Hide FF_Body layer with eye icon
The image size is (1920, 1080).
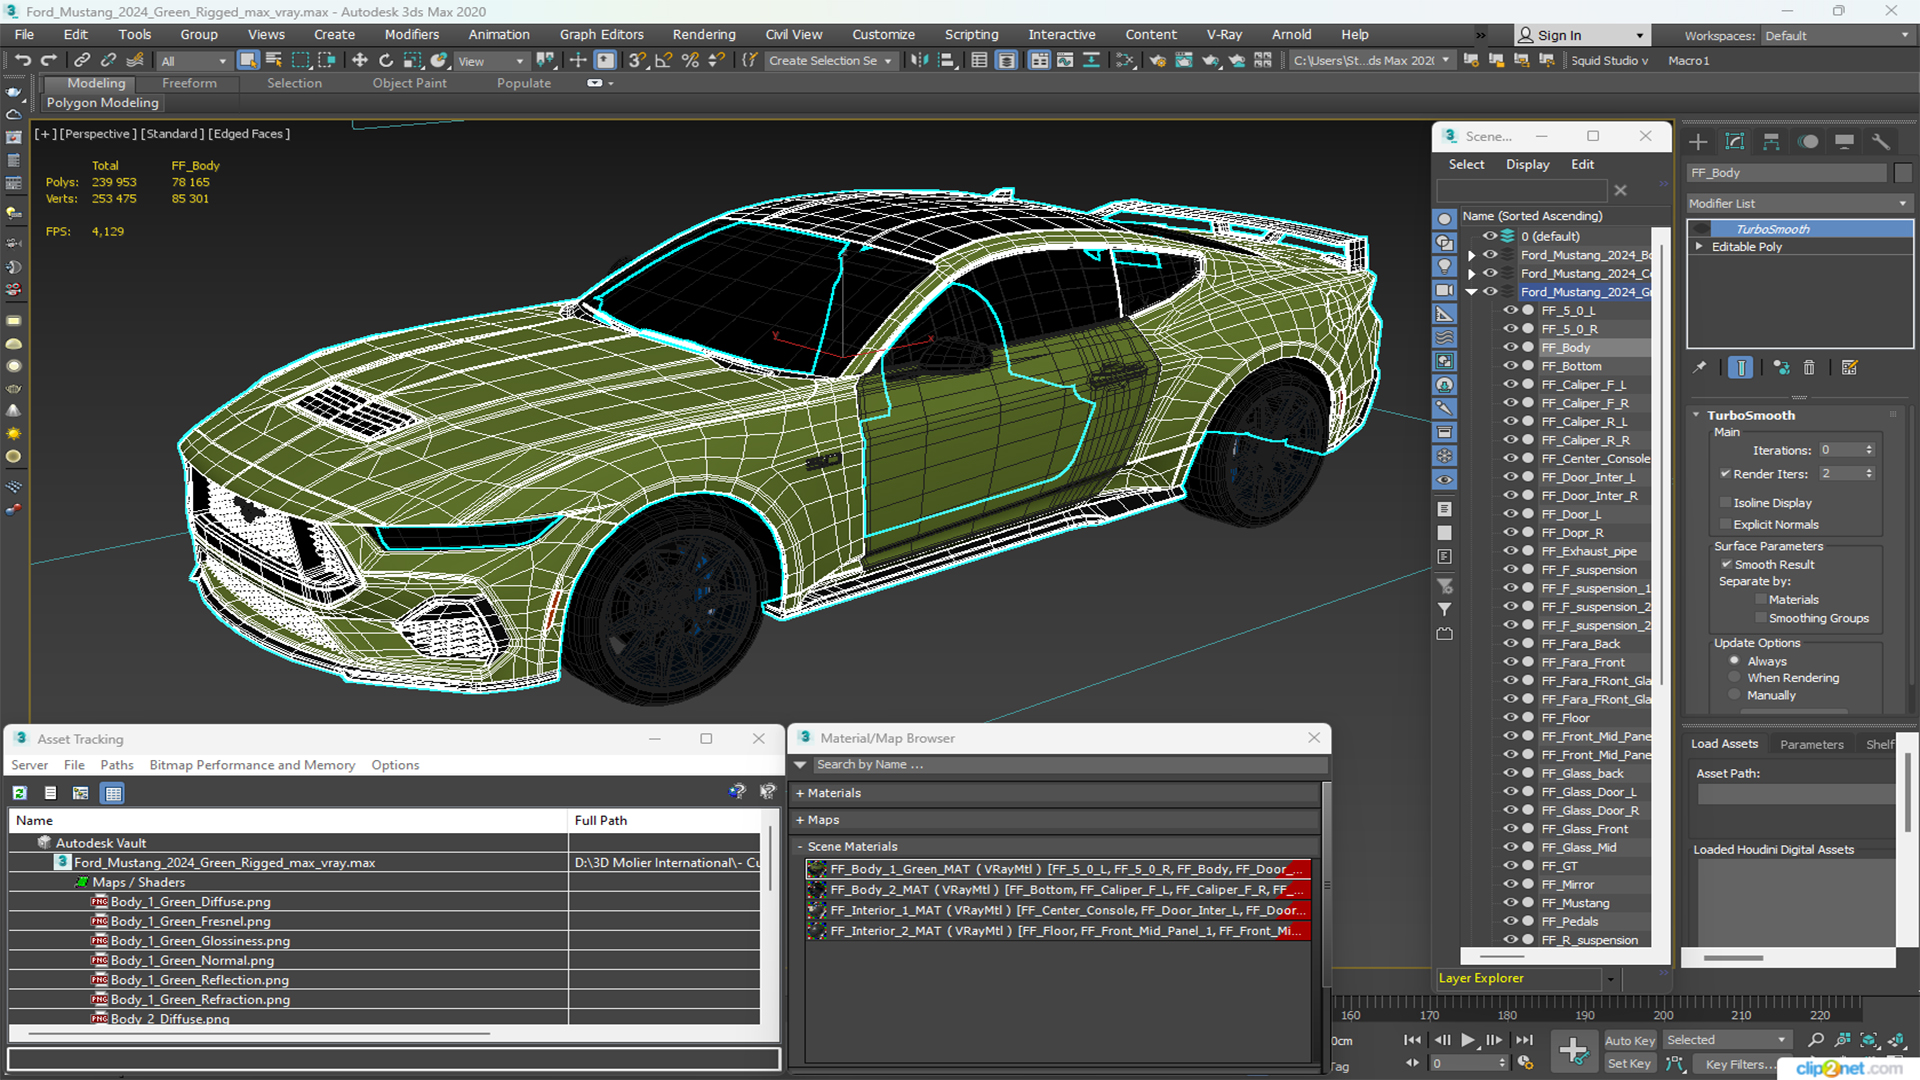pos(1510,347)
